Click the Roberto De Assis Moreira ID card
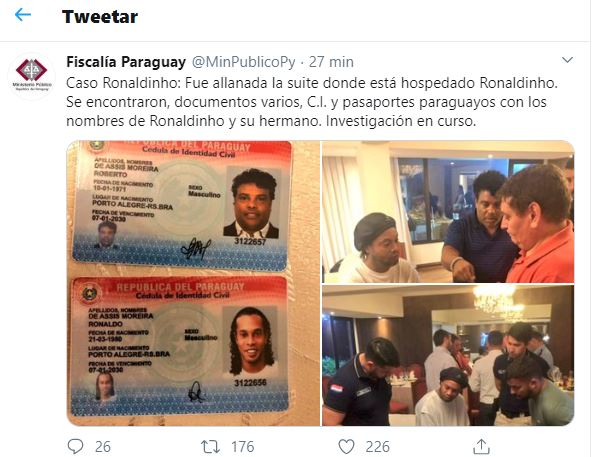Viewport: 593px width, 457px height. [x=182, y=204]
